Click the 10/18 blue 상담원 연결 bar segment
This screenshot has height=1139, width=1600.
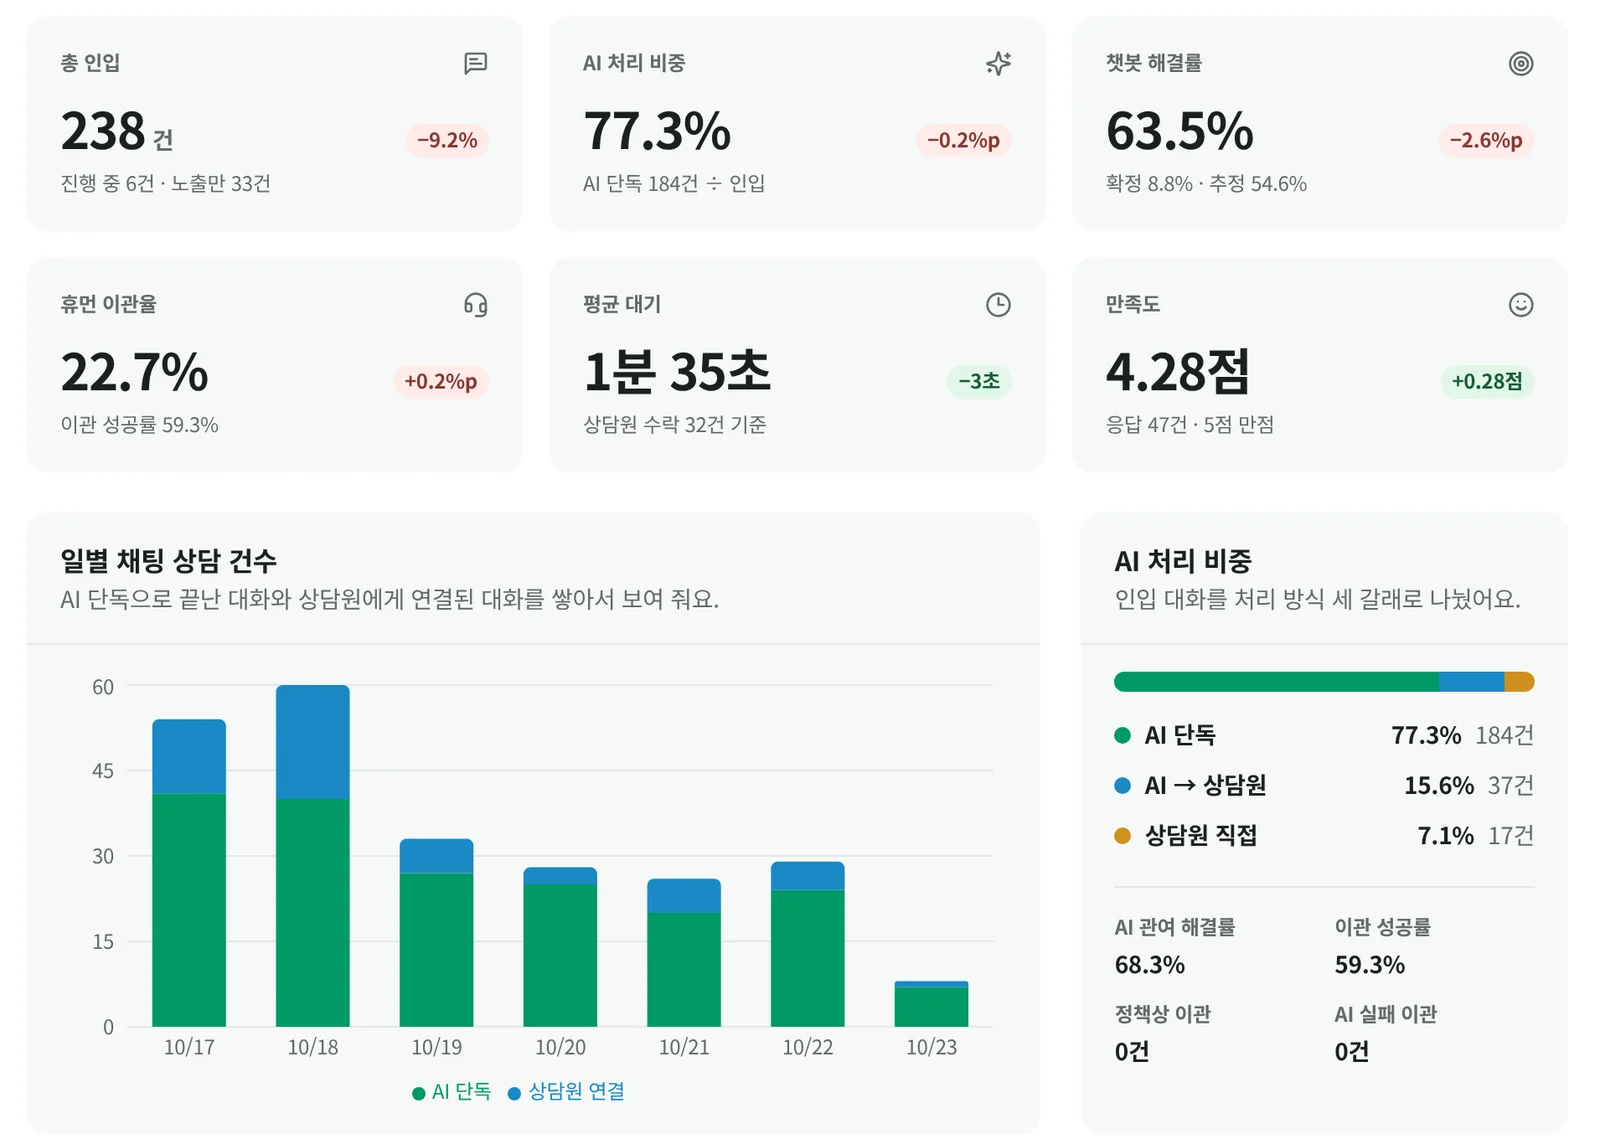point(313,742)
